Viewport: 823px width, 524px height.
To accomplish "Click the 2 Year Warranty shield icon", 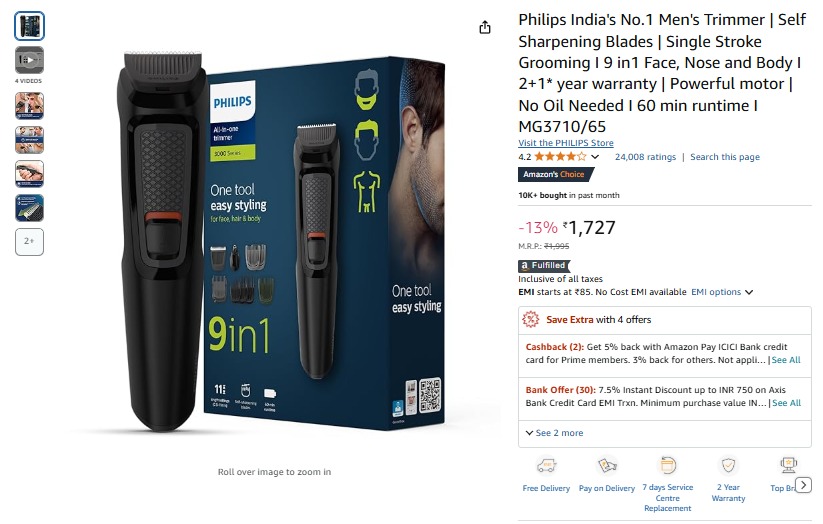I will 728,465.
